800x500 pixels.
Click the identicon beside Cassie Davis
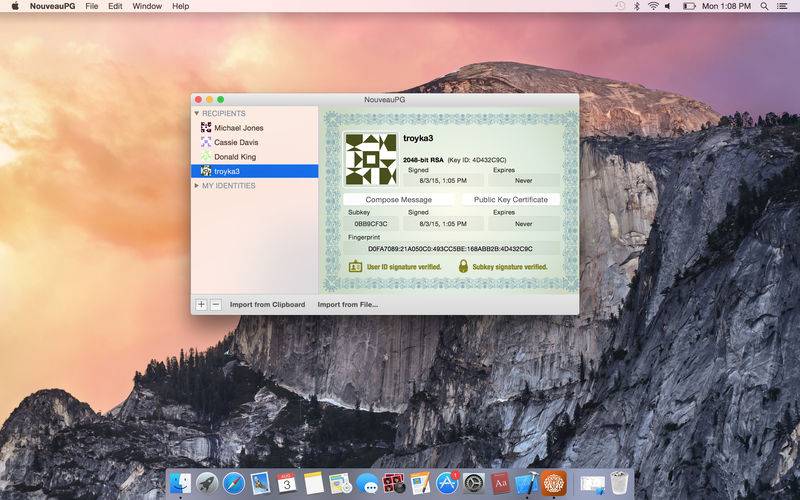click(x=206, y=142)
